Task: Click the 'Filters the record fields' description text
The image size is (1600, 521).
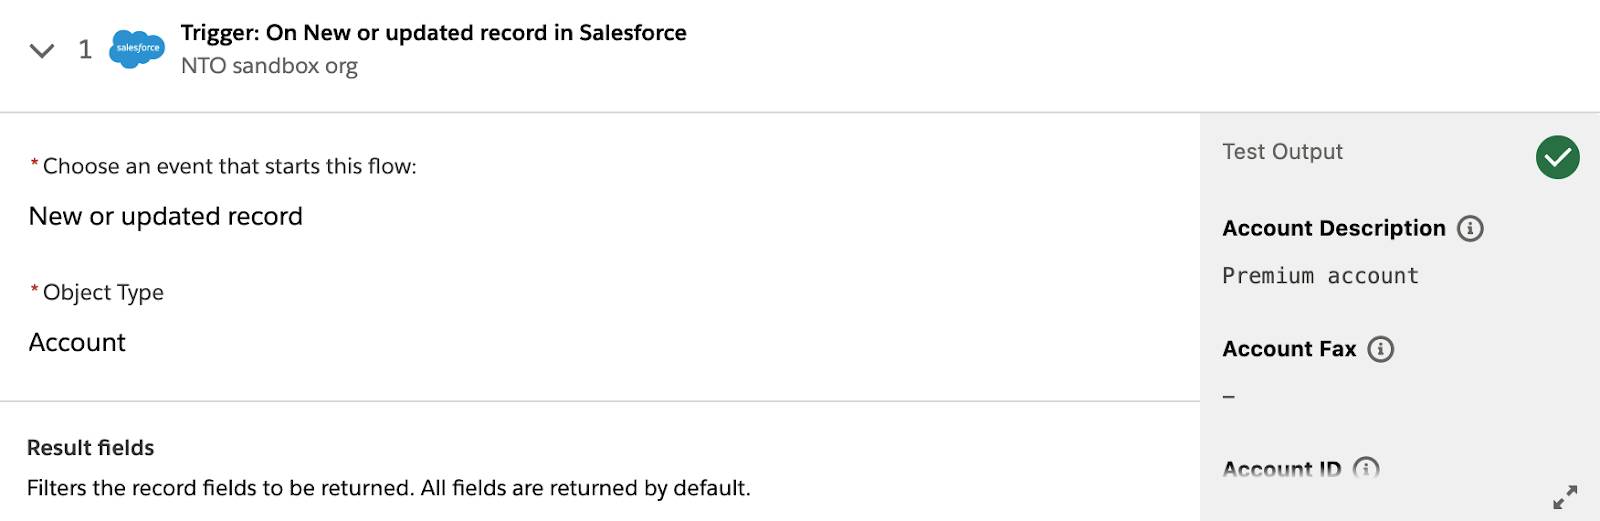Action: click(x=388, y=488)
